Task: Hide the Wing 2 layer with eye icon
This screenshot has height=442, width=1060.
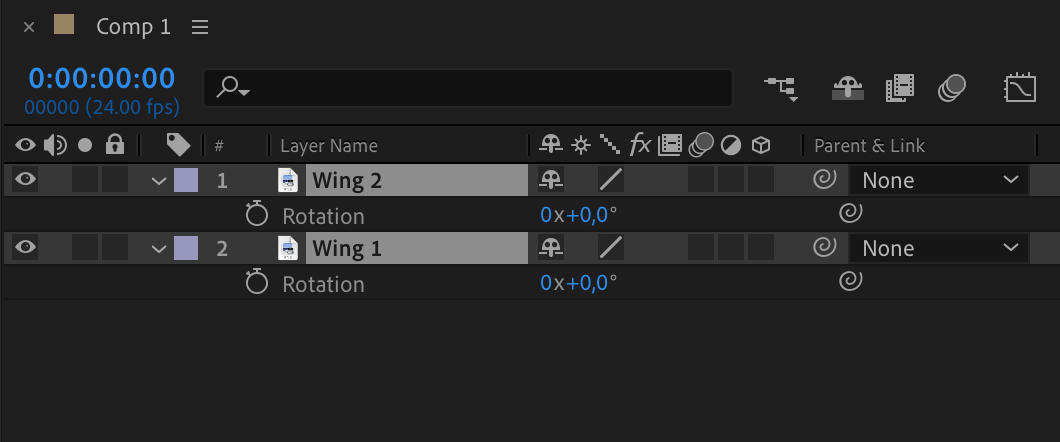Action: pyautogui.click(x=25, y=179)
